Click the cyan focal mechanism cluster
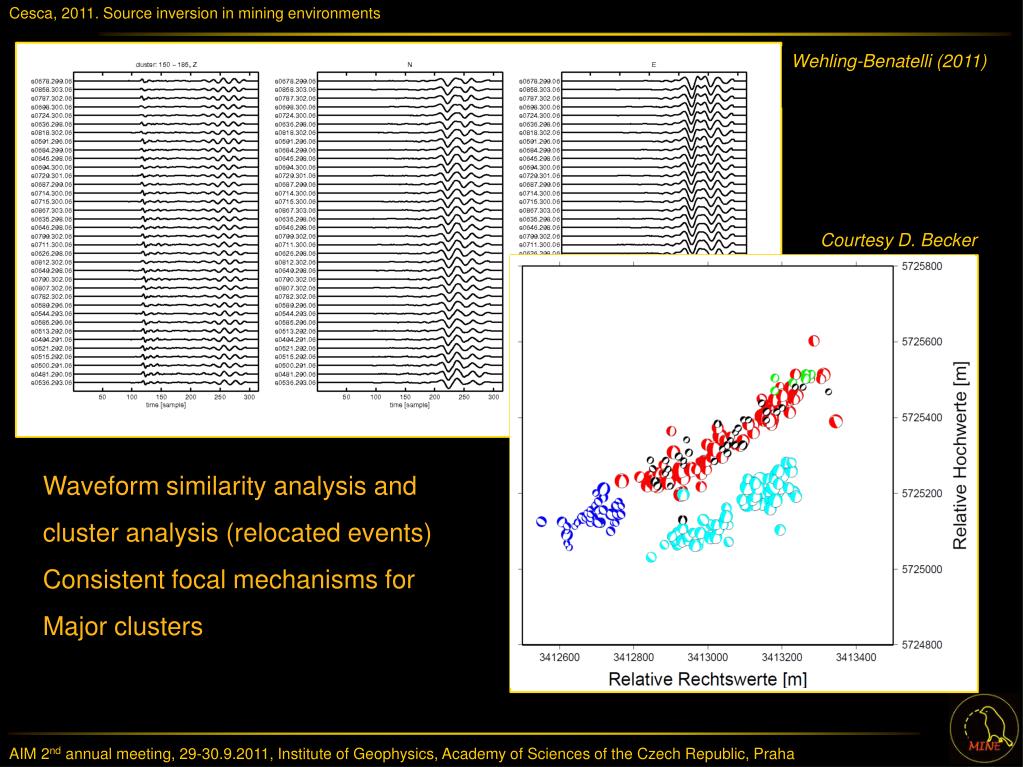 click(724, 507)
